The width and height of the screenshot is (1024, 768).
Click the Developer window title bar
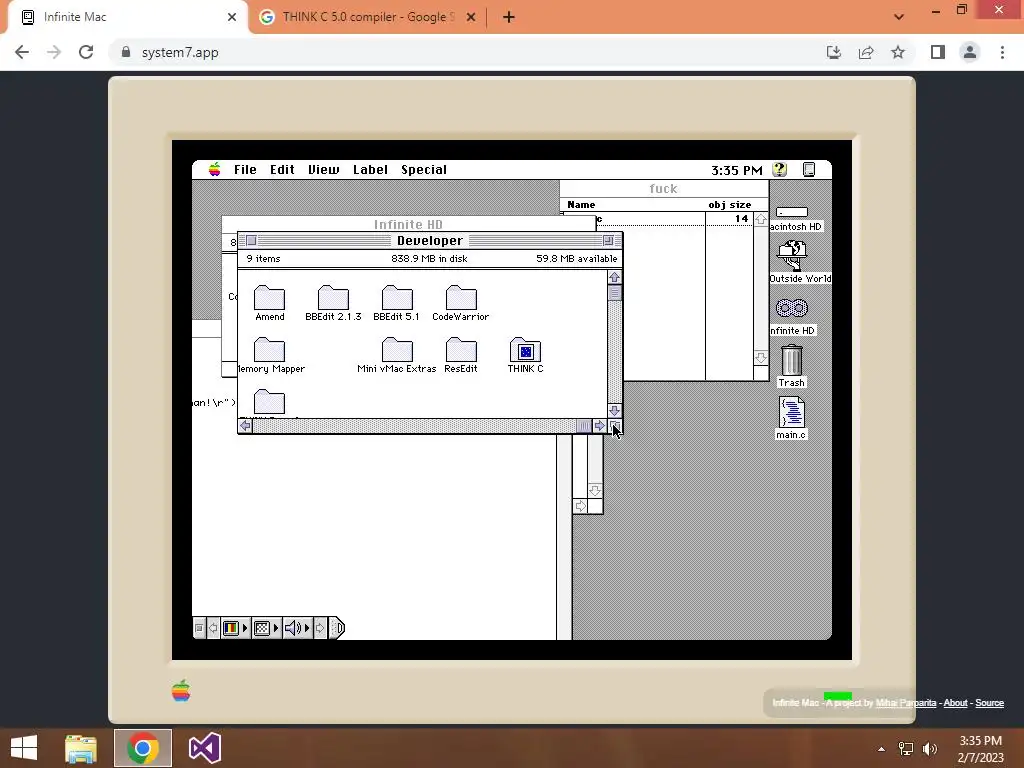coord(430,240)
